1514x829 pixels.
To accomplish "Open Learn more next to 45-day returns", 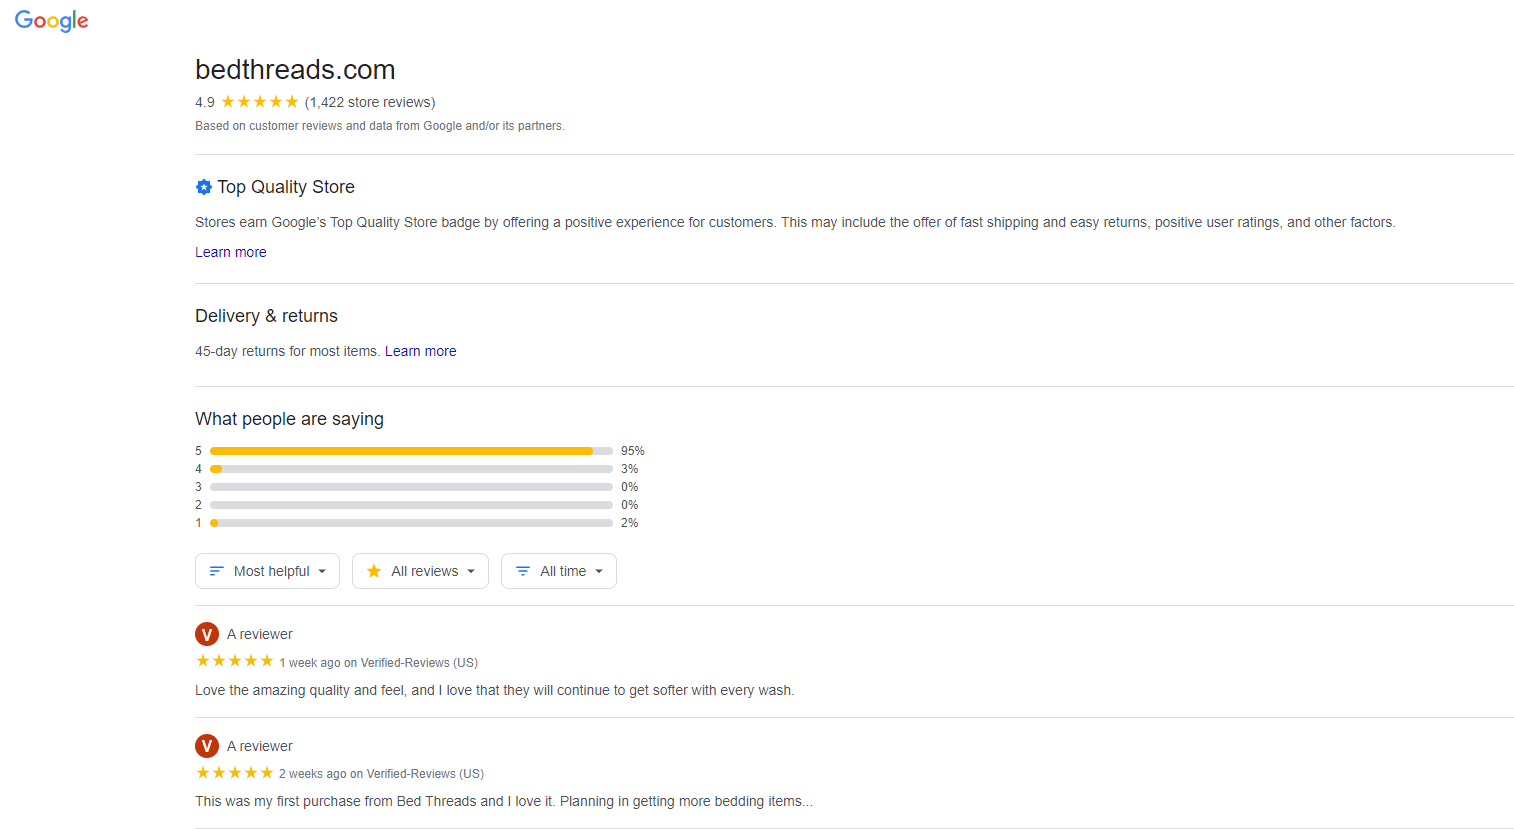I will coord(421,351).
